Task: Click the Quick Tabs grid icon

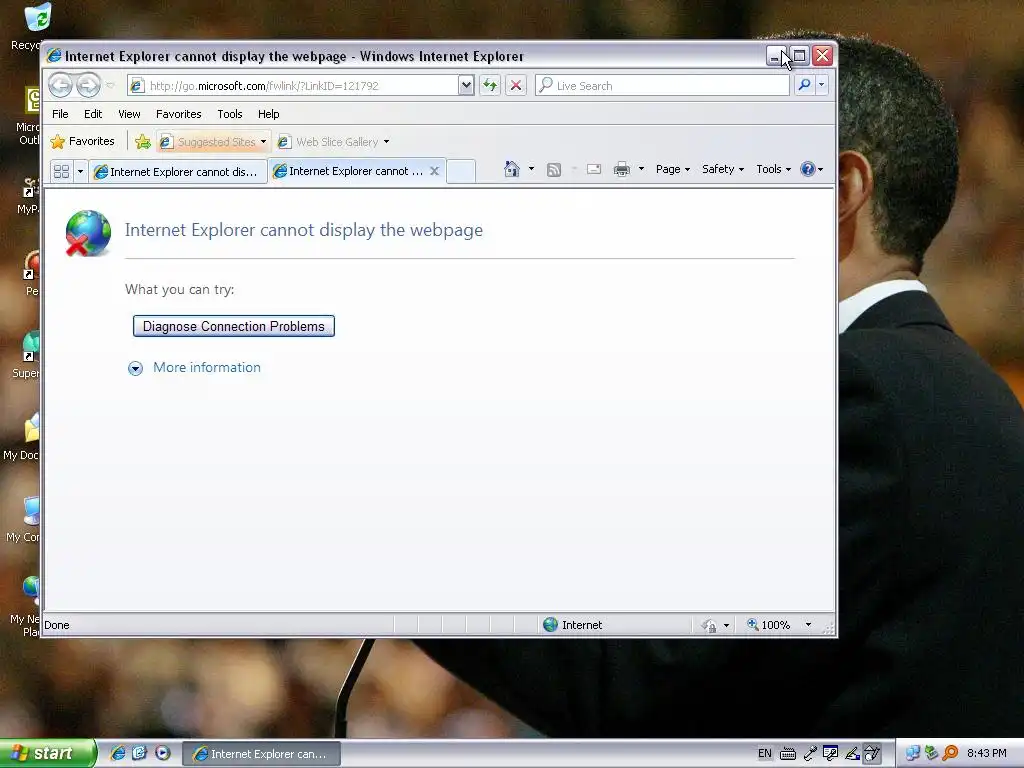Action: 61,171
